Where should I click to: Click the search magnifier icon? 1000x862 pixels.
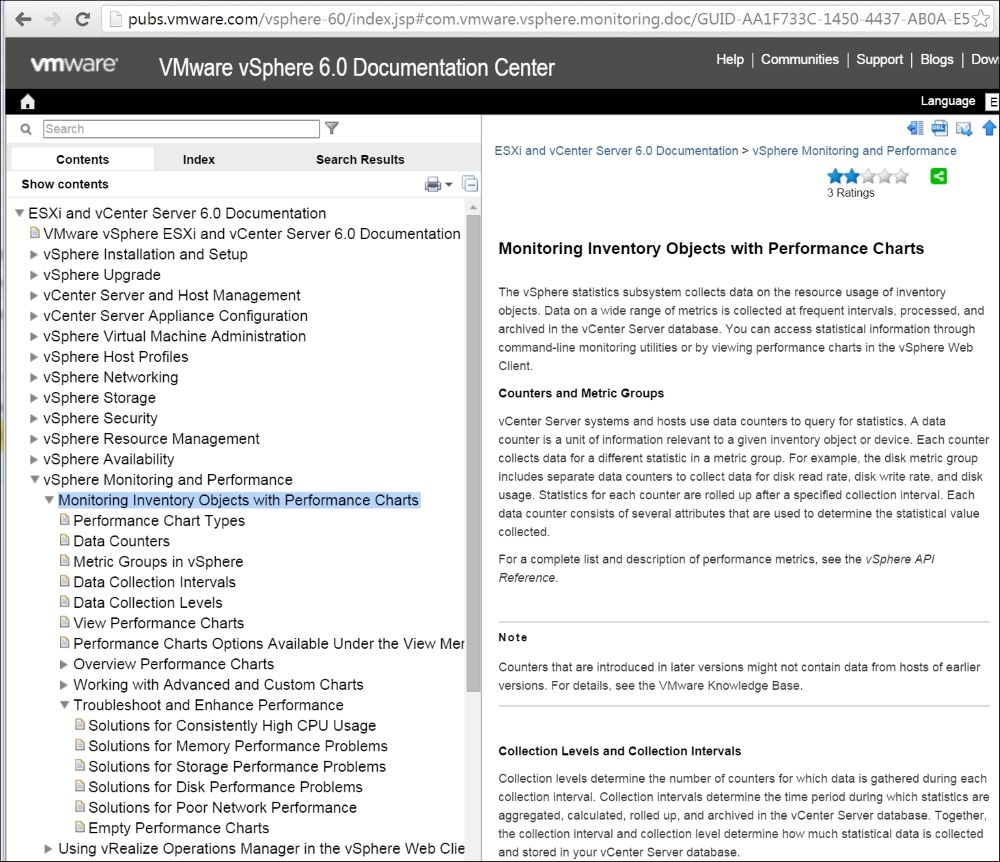coord(26,129)
